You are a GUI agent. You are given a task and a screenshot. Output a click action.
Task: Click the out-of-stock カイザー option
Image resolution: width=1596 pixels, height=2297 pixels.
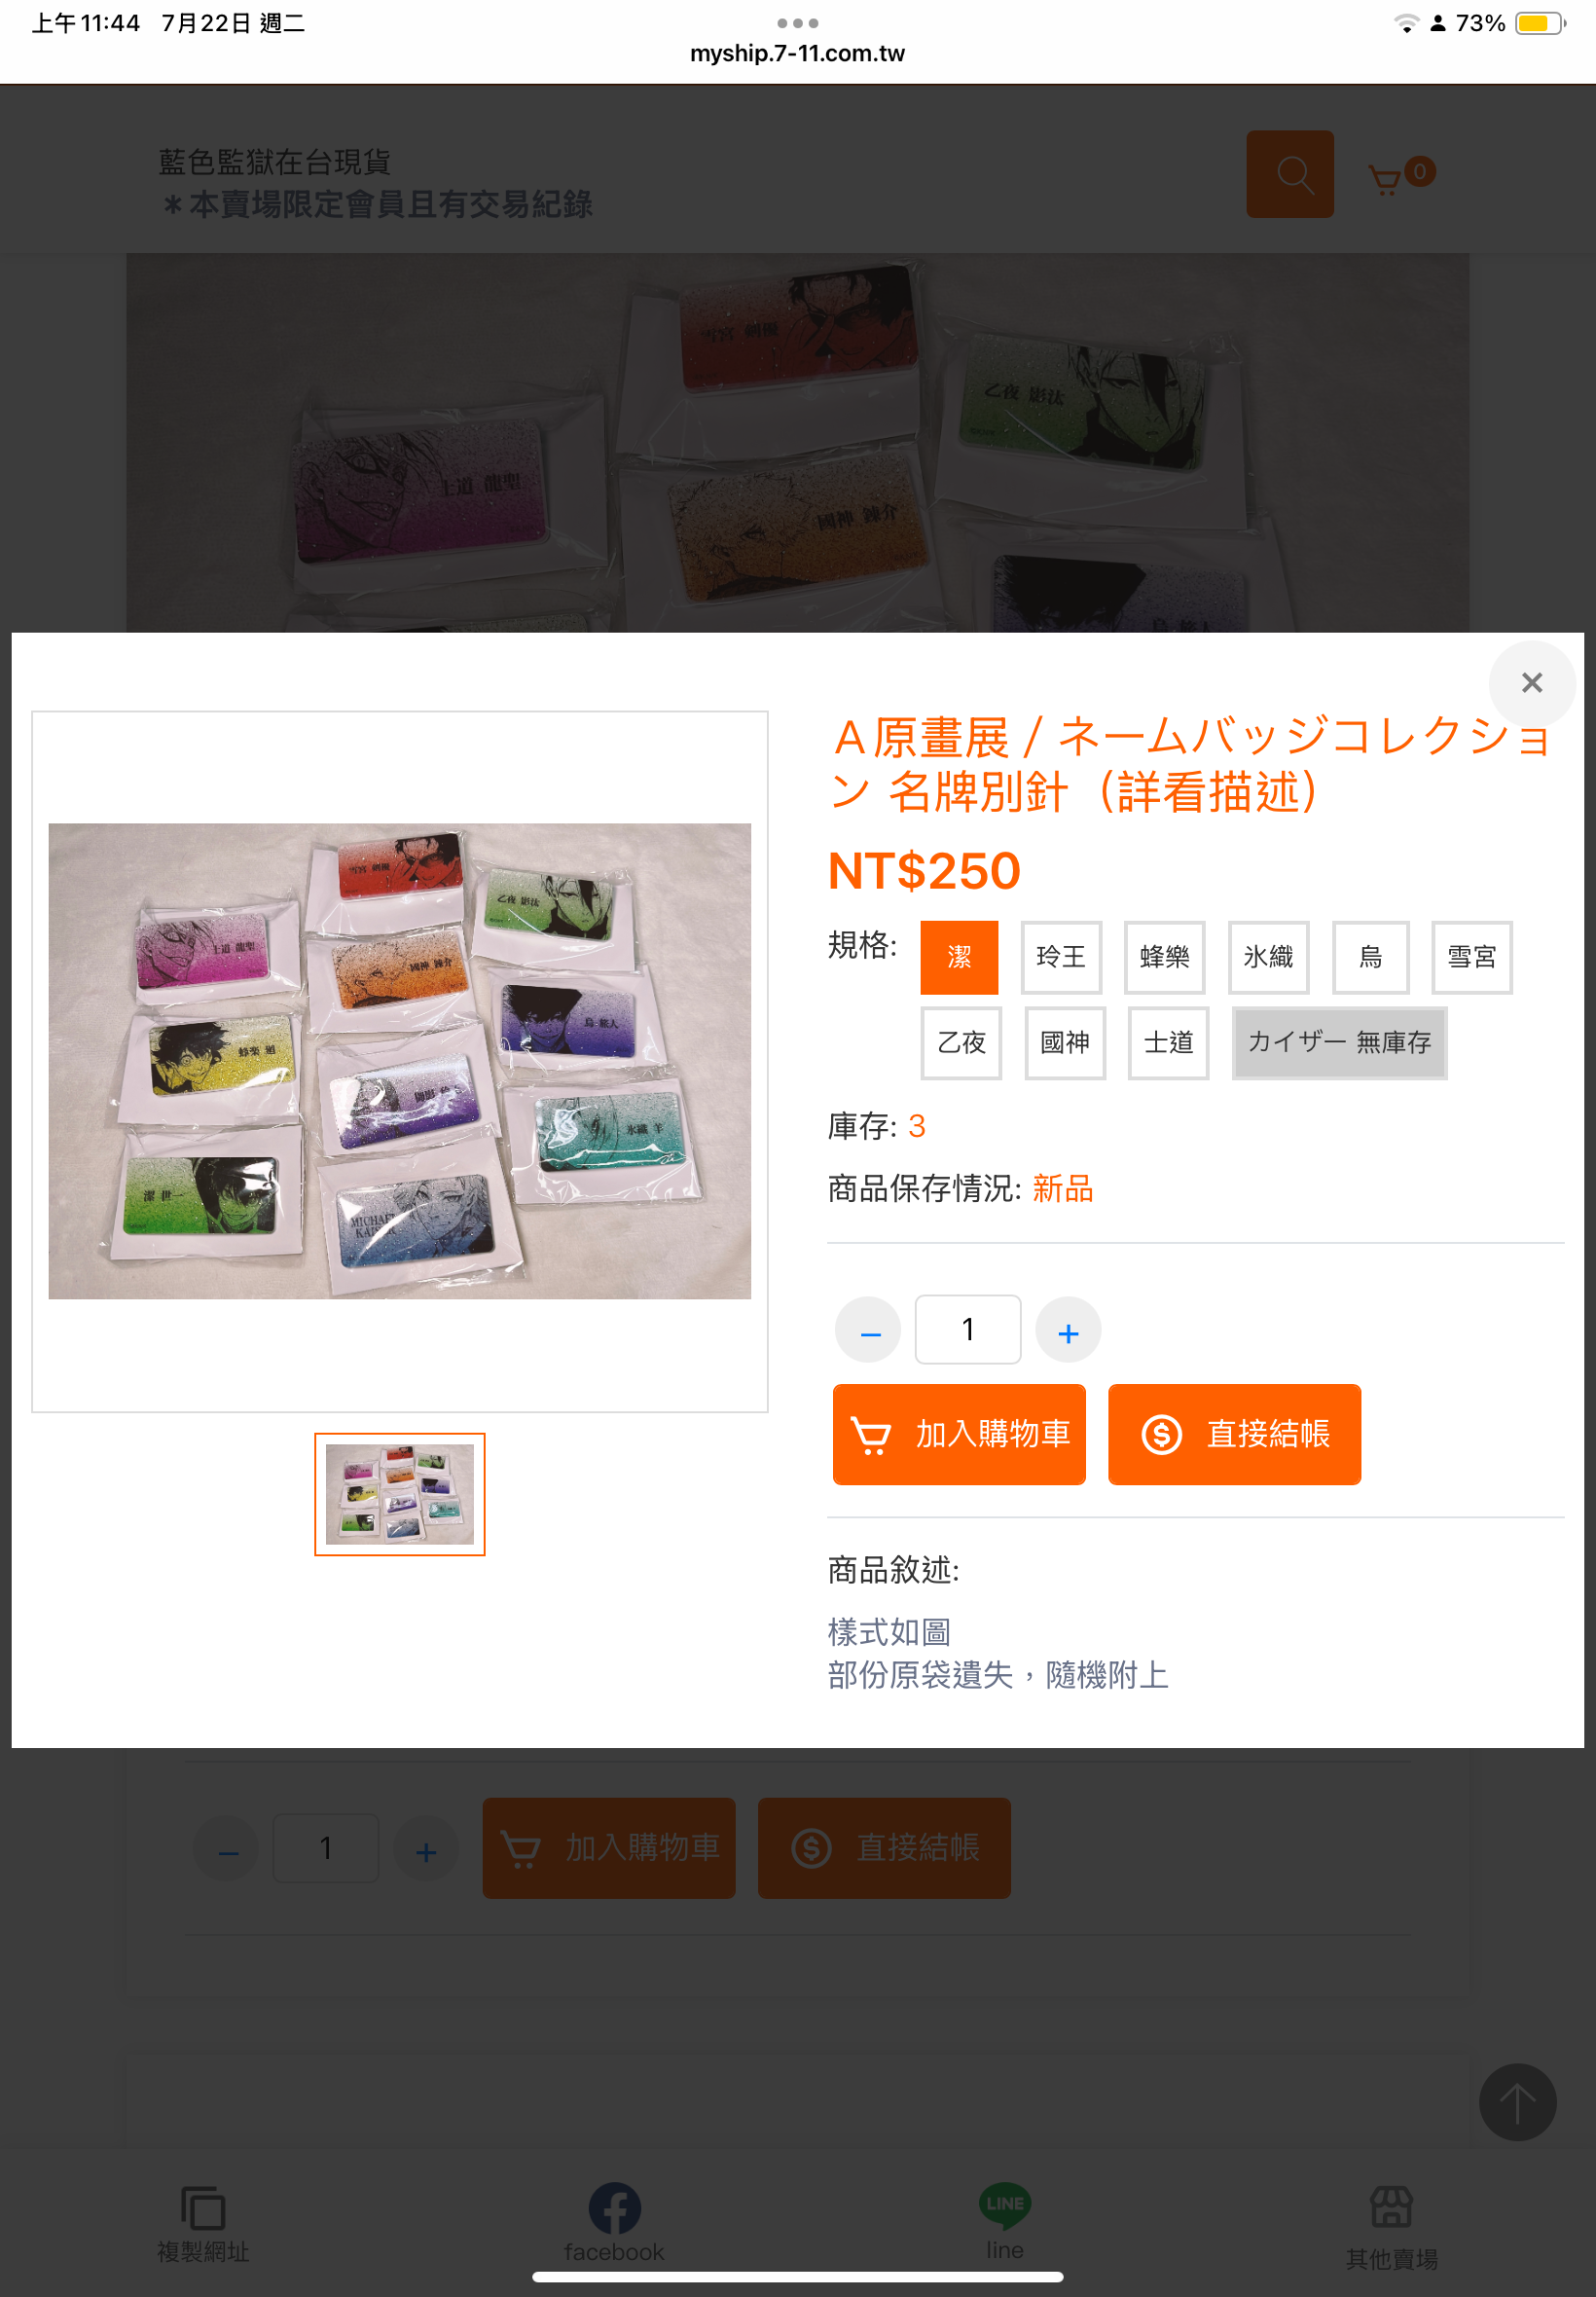1339,1043
